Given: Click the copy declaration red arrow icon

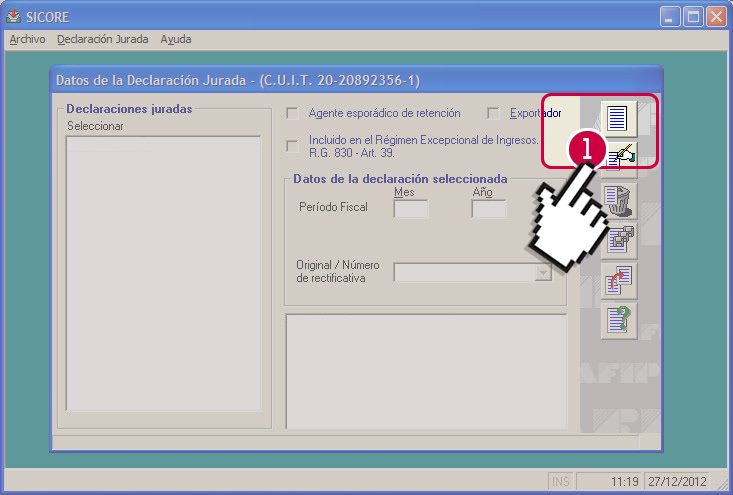Looking at the screenshot, I should pyautogui.click(x=619, y=281).
